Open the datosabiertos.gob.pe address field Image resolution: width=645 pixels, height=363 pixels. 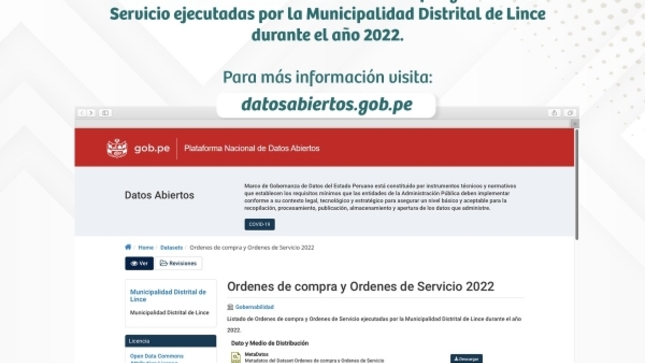326,105
